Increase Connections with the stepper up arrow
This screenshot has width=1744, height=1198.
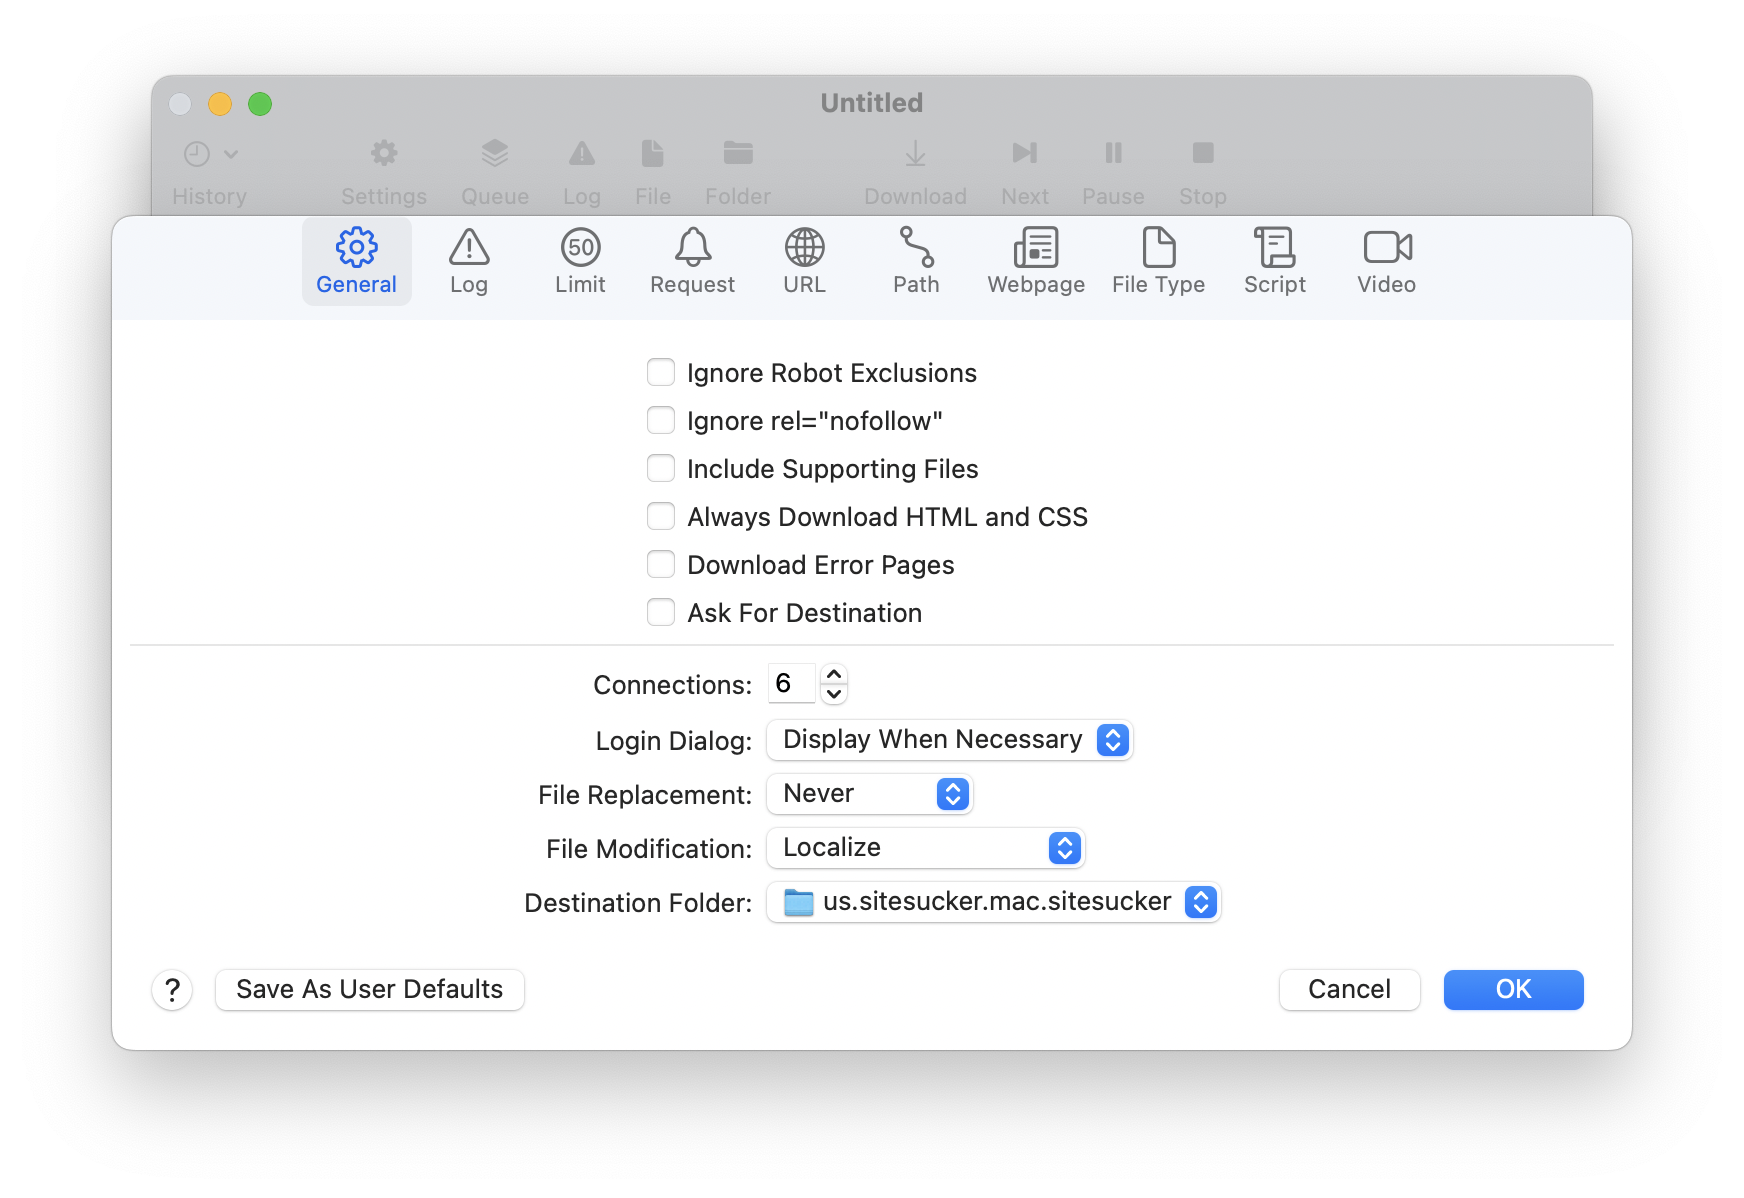[x=834, y=674]
